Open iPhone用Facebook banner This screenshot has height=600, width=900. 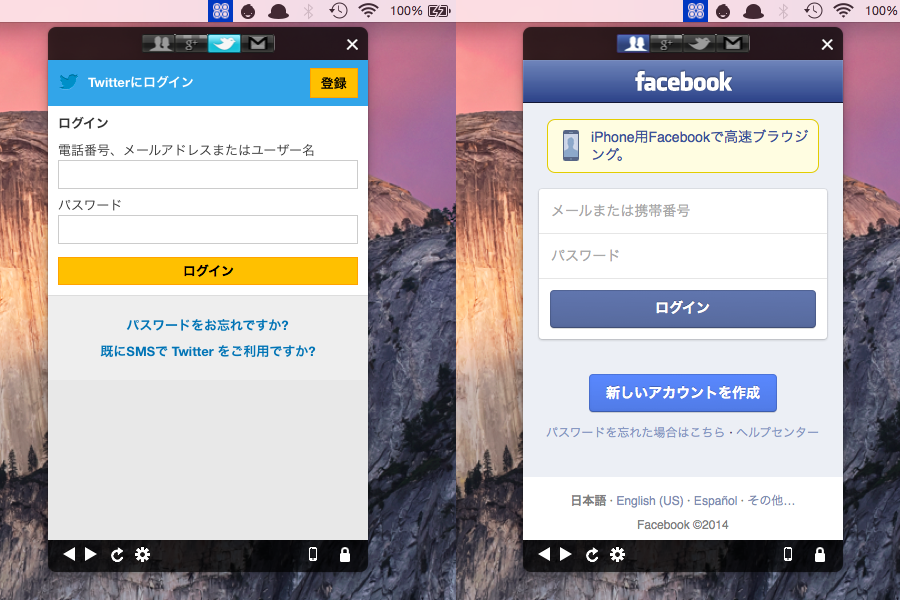tap(683, 146)
